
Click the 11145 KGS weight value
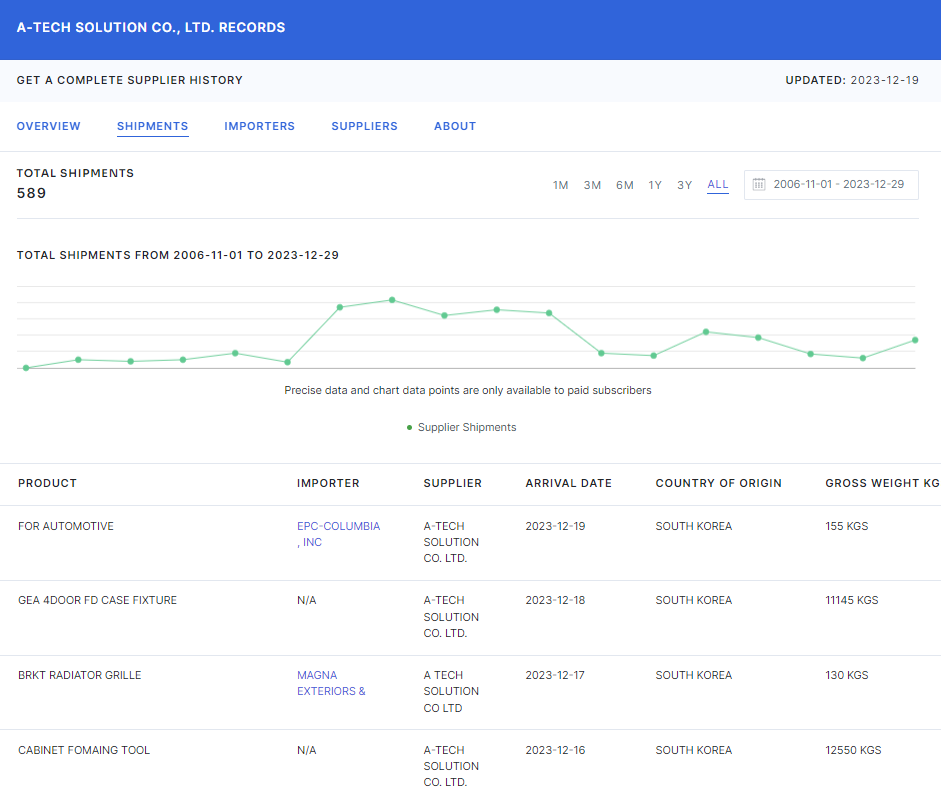852,600
